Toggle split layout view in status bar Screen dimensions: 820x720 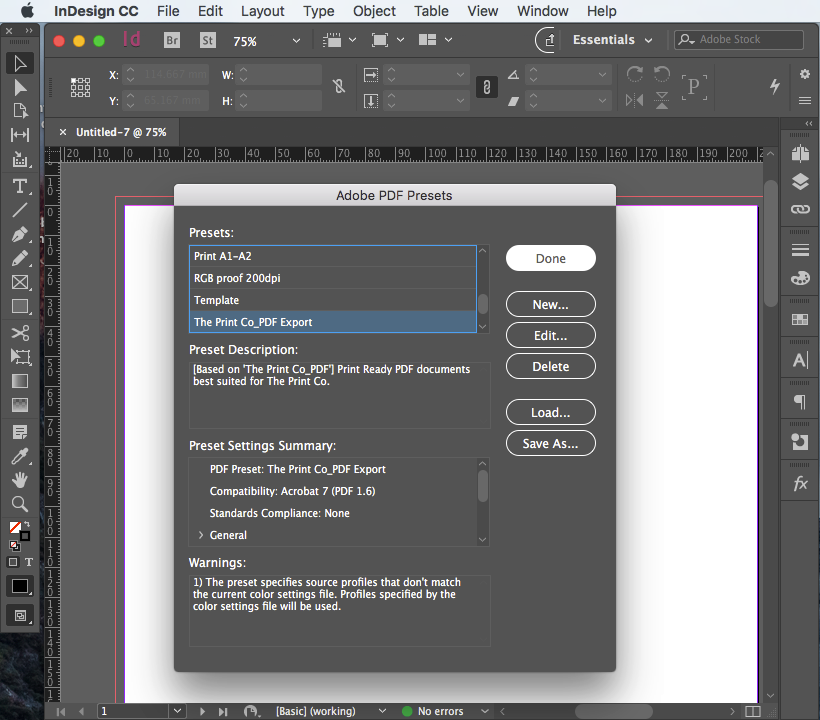(x=753, y=711)
